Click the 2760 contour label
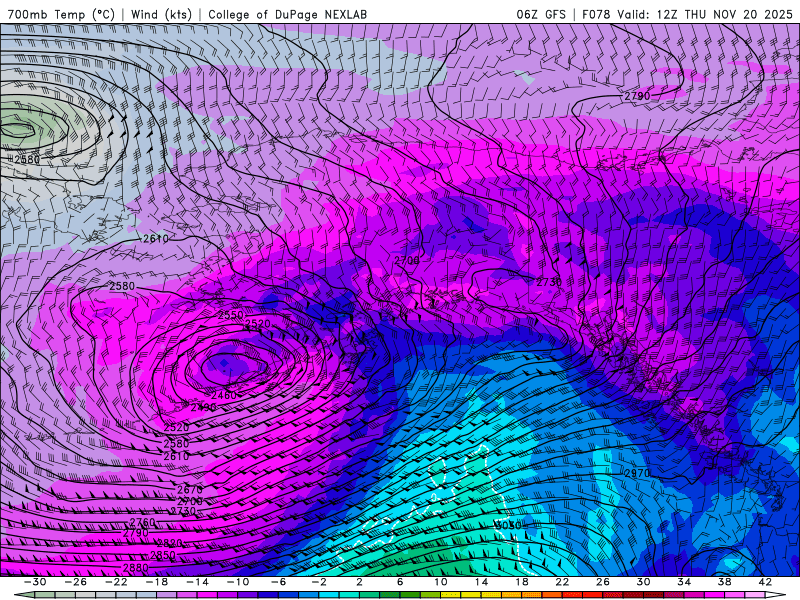This screenshot has width=800, height=600. (x=142, y=522)
